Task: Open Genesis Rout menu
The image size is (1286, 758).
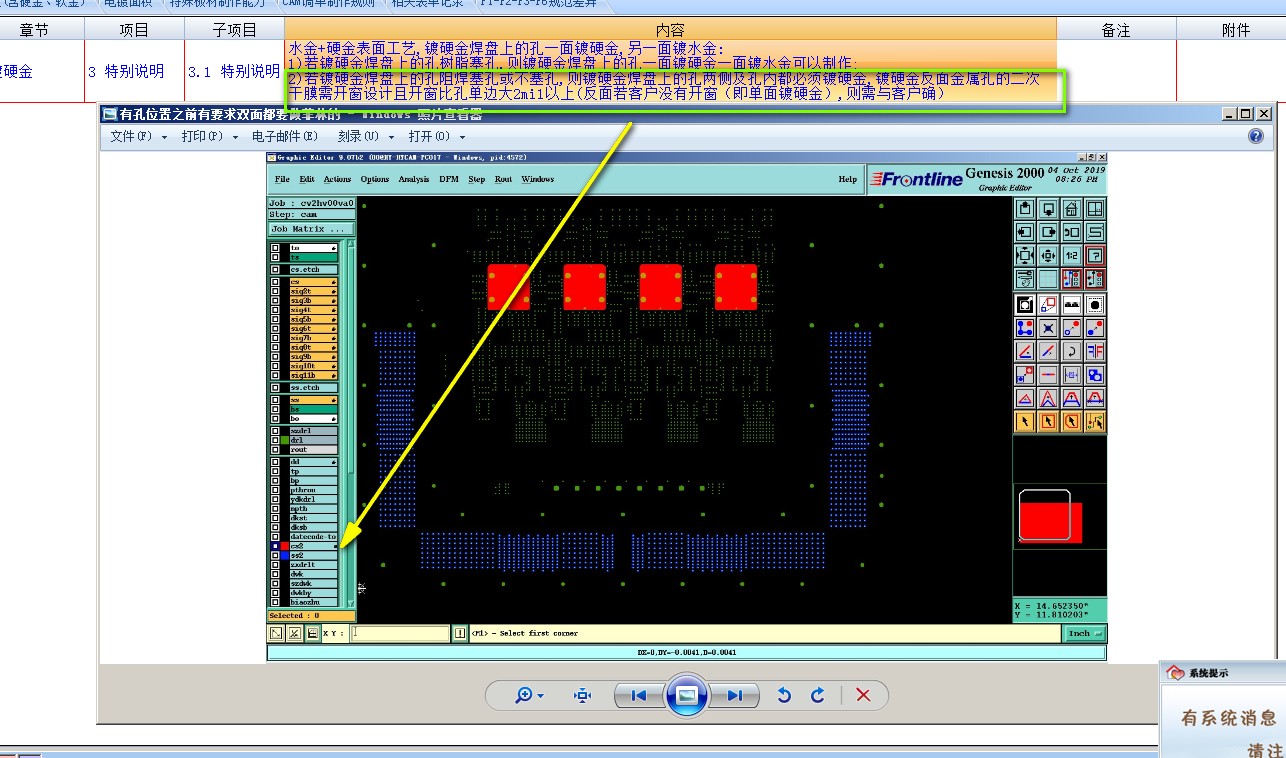Action: (503, 179)
